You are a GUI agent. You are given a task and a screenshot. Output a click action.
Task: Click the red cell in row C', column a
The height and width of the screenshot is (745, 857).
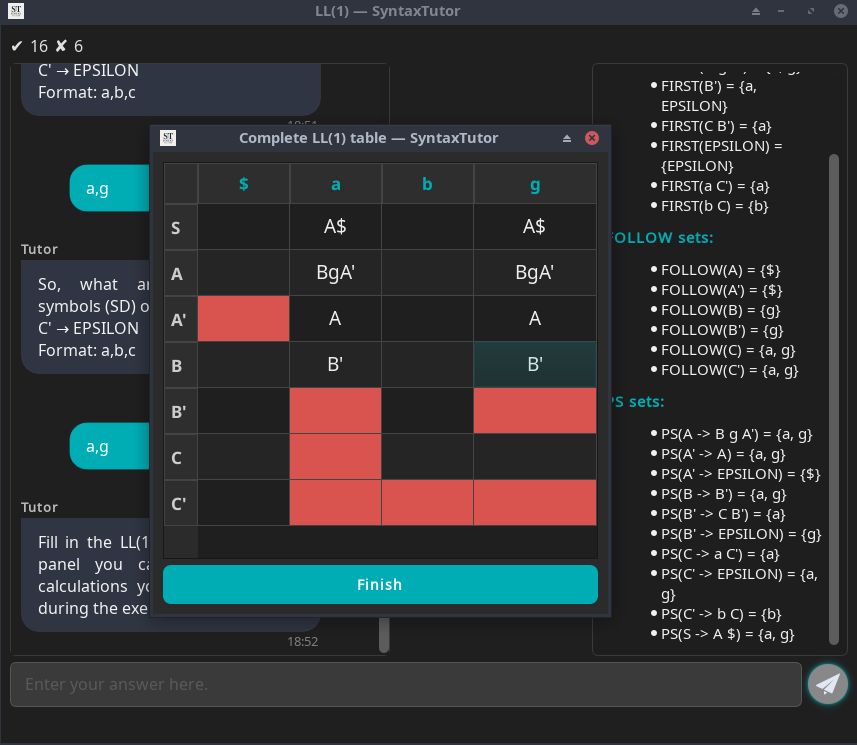point(336,502)
